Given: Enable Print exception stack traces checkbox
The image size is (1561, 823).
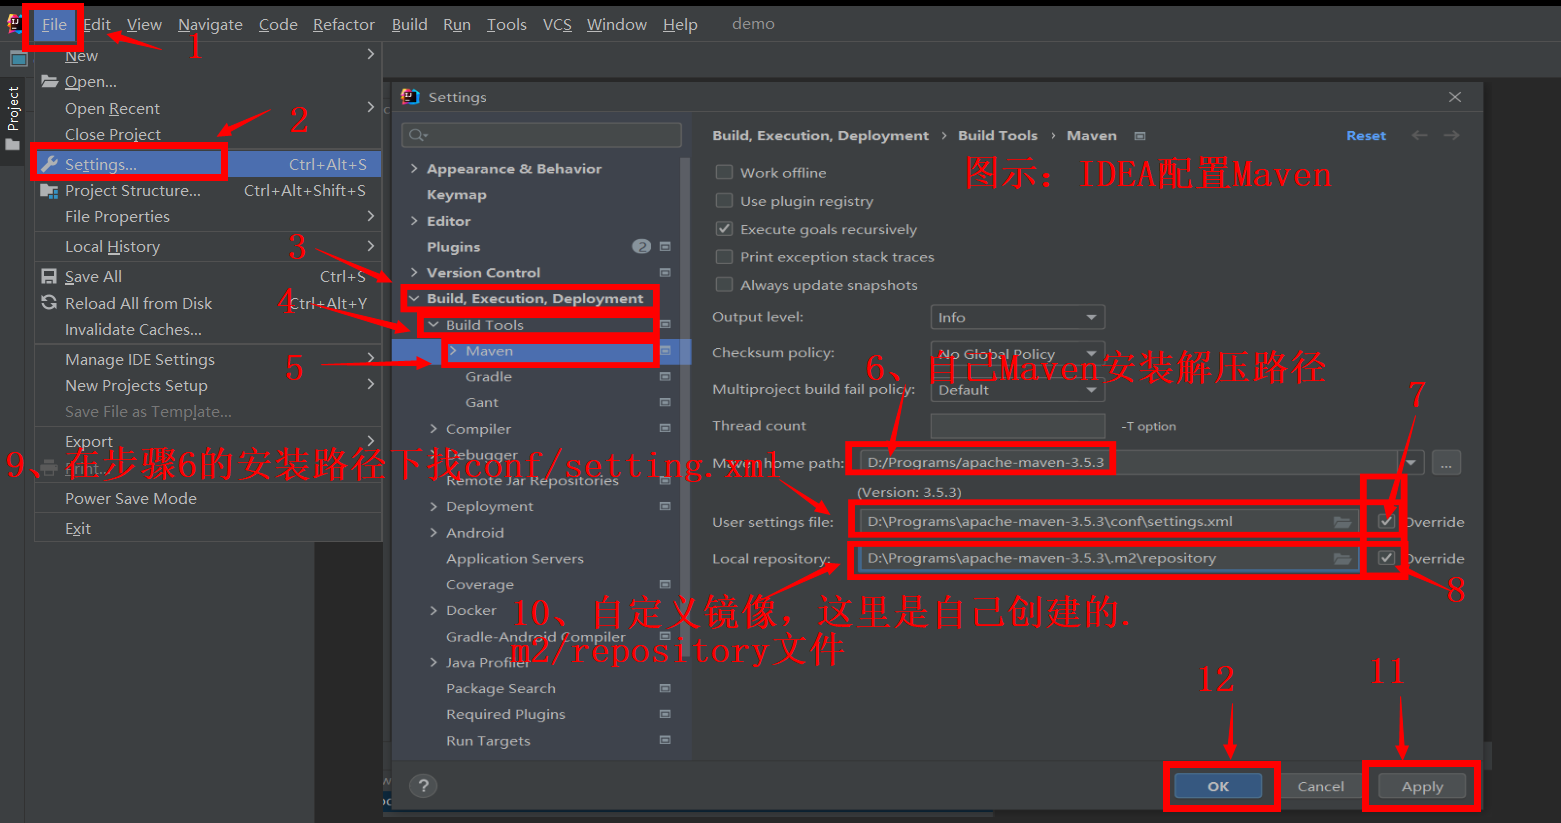Looking at the screenshot, I should [724, 256].
